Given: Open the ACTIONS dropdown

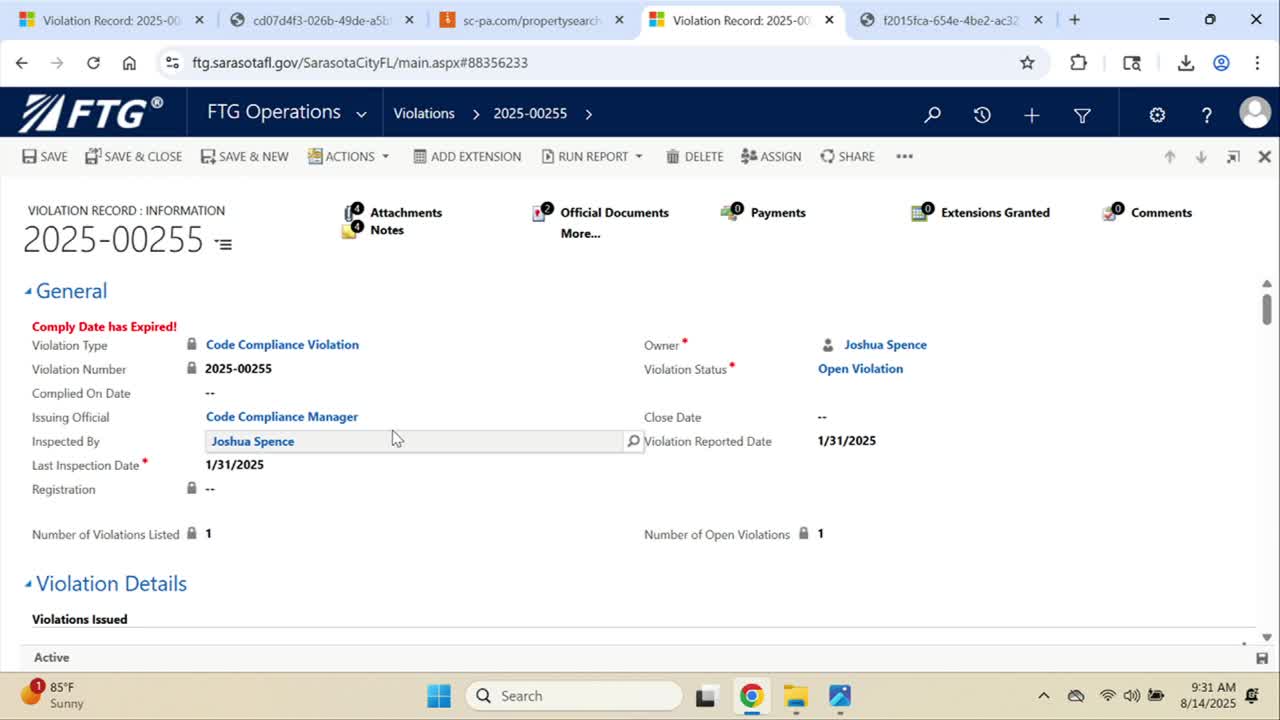Looking at the screenshot, I should [x=348, y=156].
